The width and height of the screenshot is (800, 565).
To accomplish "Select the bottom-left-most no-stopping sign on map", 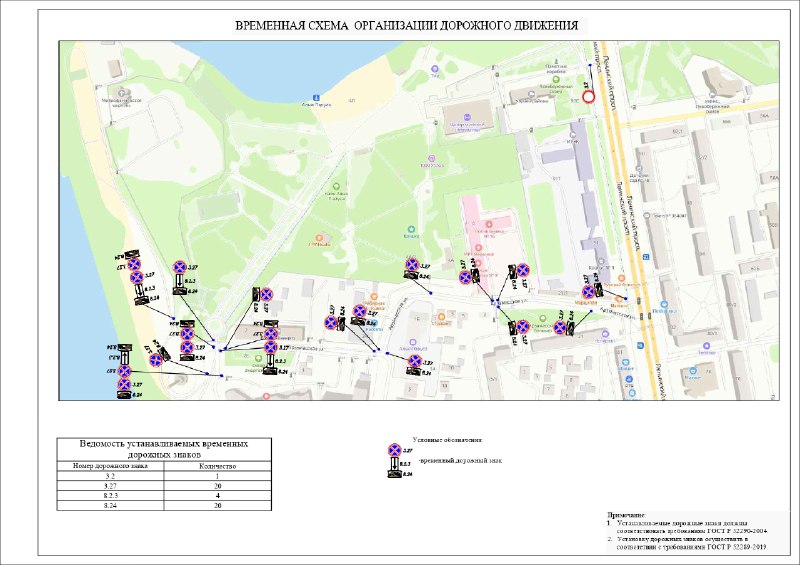I will [x=125, y=384].
